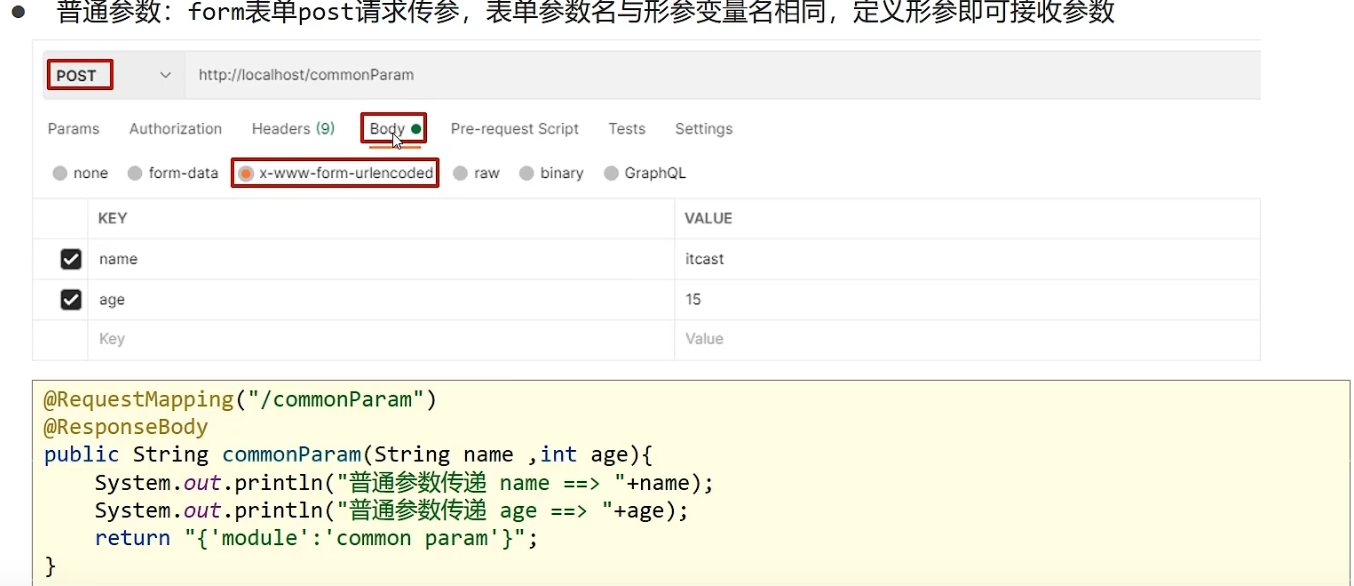The width and height of the screenshot is (1354, 586).
Task: Click the itcast value cell
Action: (x=967, y=259)
